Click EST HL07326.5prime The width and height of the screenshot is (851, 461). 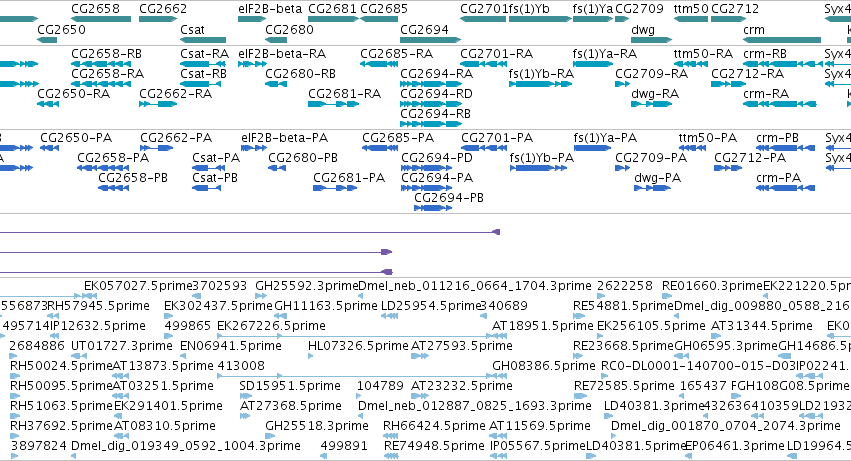(358, 346)
